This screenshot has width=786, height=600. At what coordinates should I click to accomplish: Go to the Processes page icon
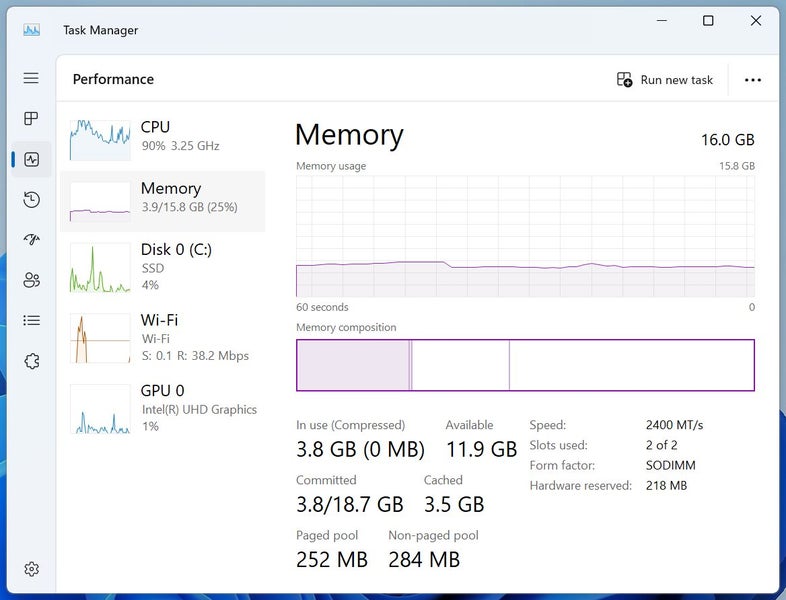(x=31, y=119)
